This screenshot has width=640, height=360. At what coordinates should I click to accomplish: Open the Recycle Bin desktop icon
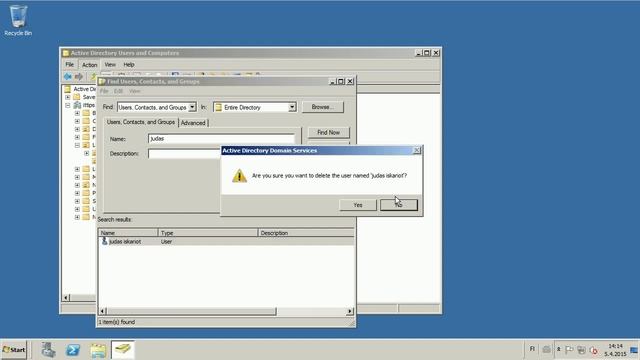pyautogui.click(x=18, y=20)
